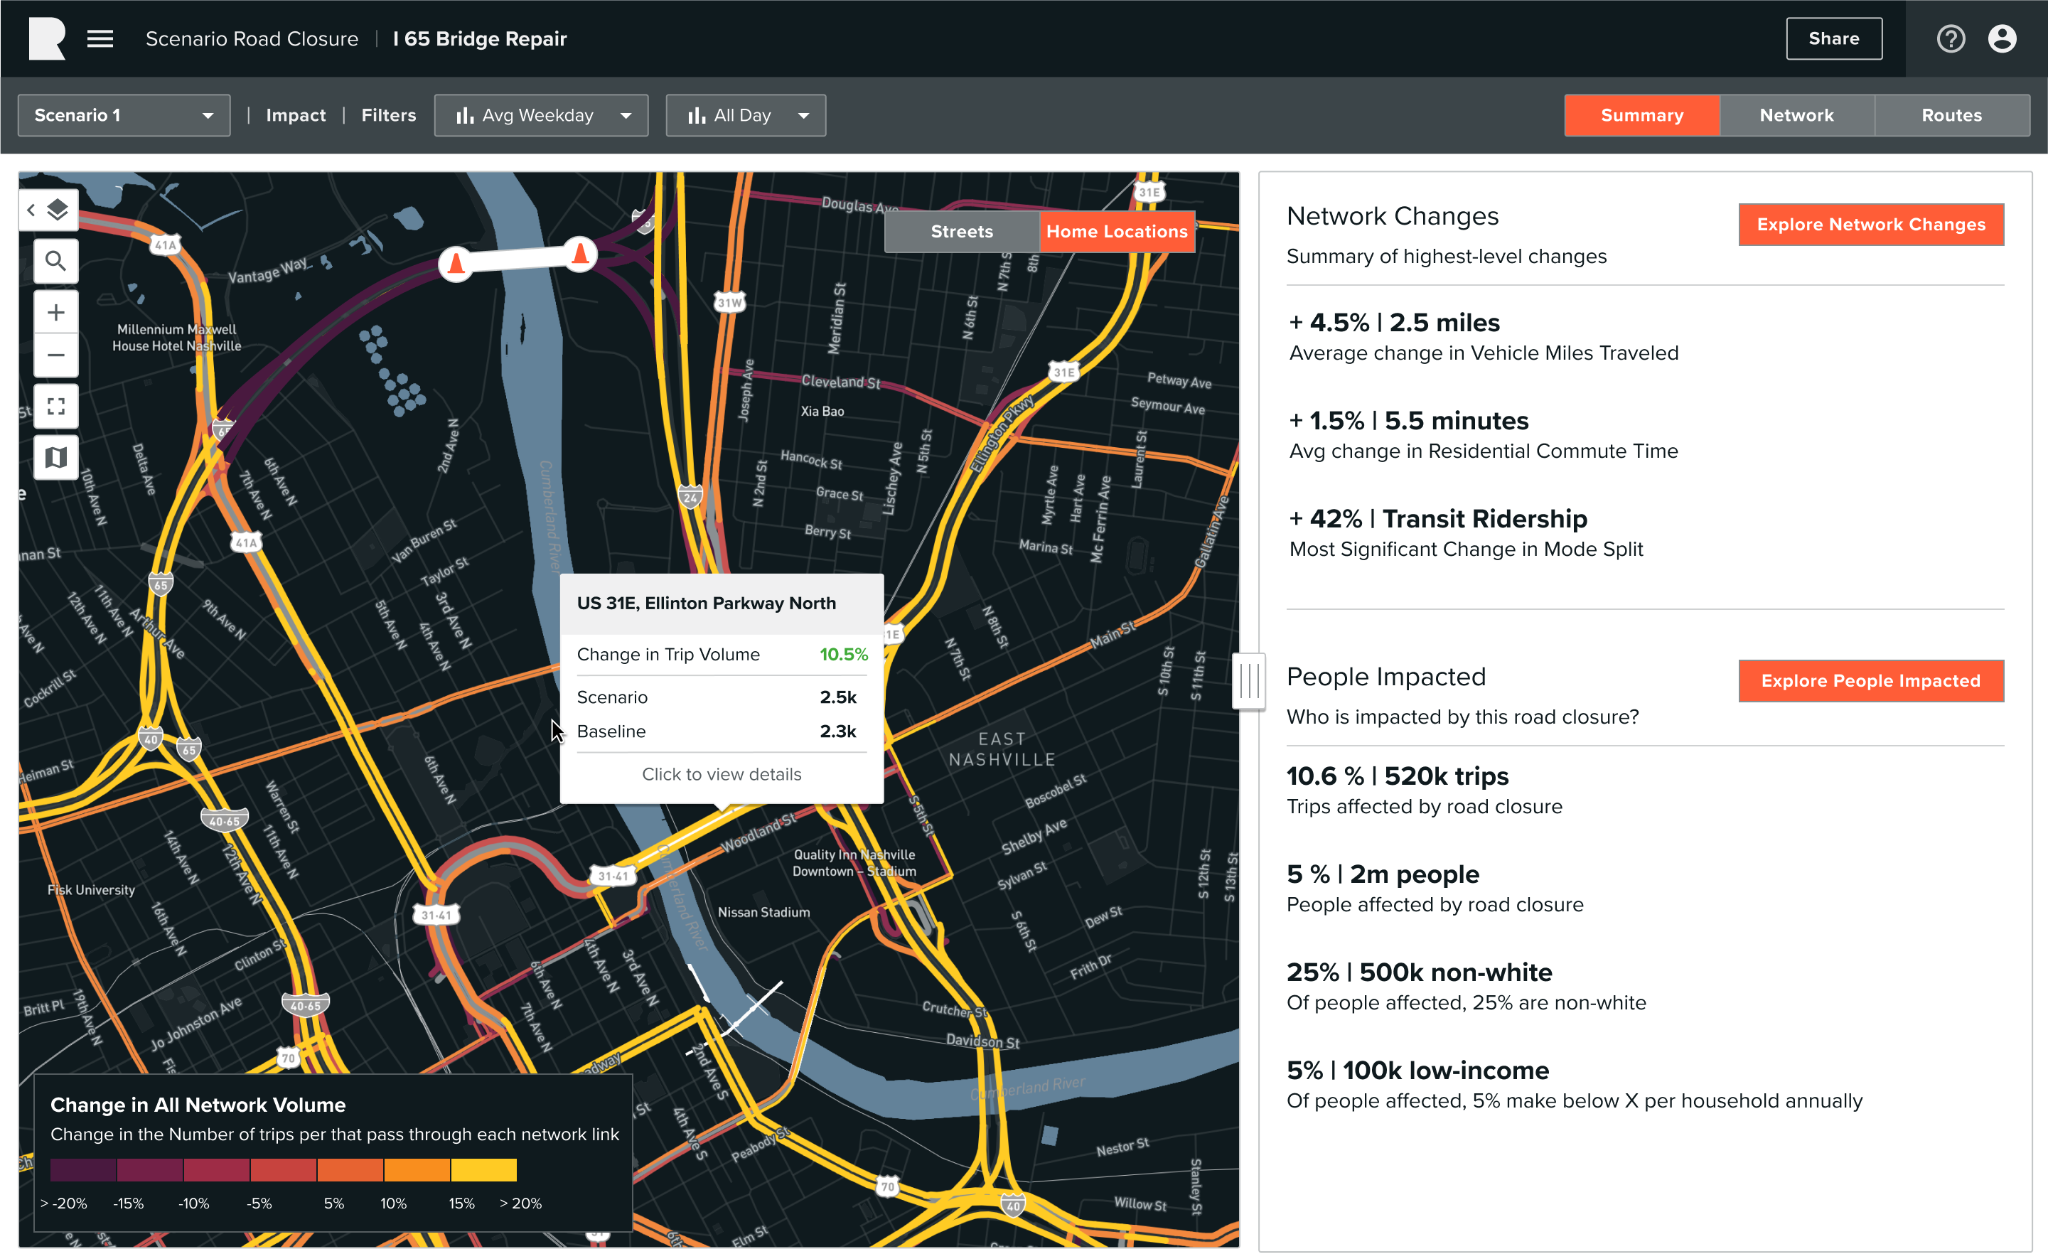The width and height of the screenshot is (2048, 1253).
Task: Open the user account icon
Action: pos(2002,39)
